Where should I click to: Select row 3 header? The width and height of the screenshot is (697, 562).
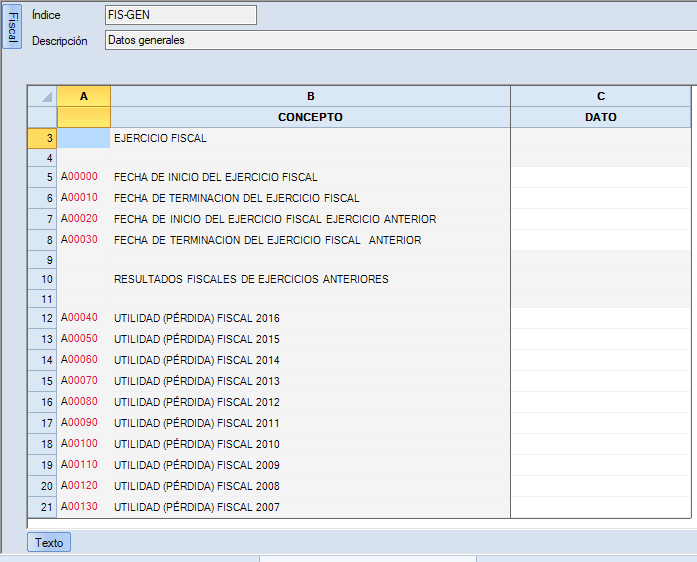click(42, 138)
